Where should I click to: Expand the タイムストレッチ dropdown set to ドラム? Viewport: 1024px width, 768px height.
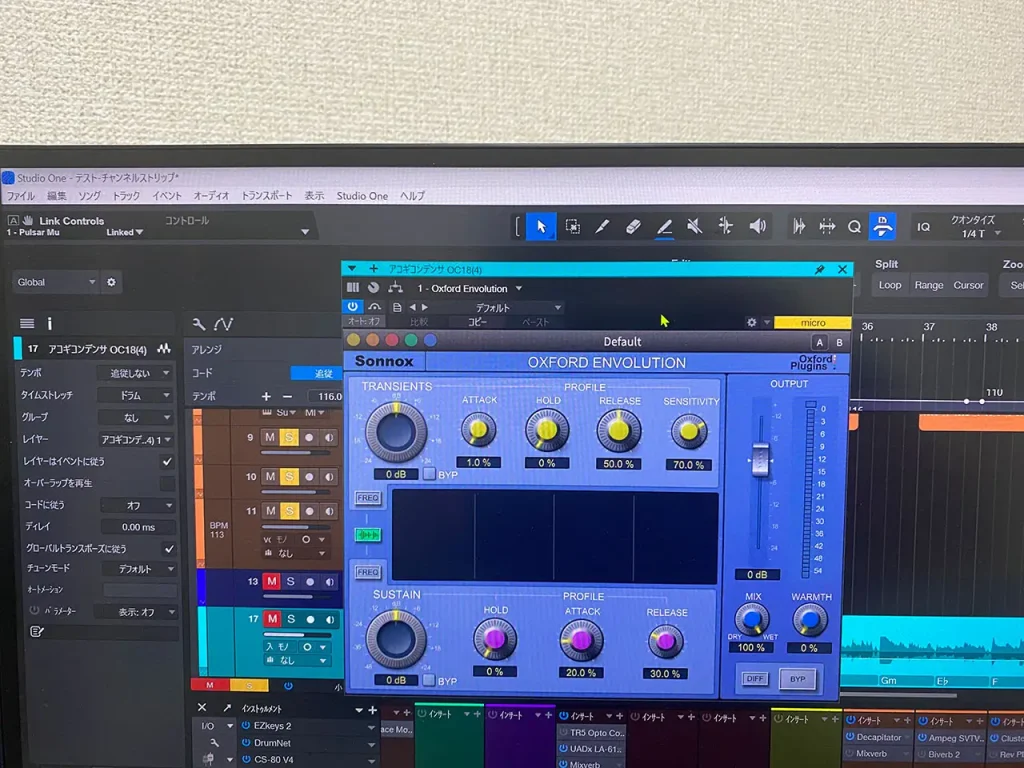(138, 395)
